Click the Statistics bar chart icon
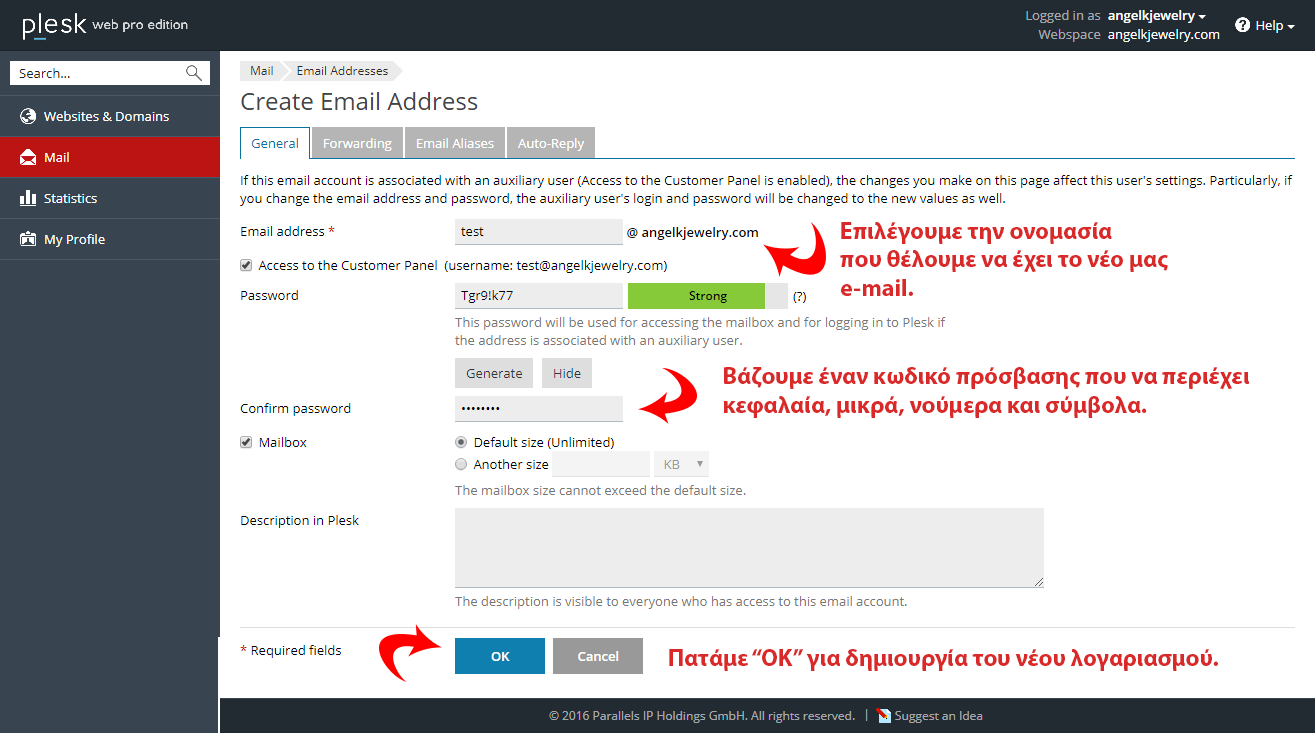1315x733 pixels. [x=28, y=198]
